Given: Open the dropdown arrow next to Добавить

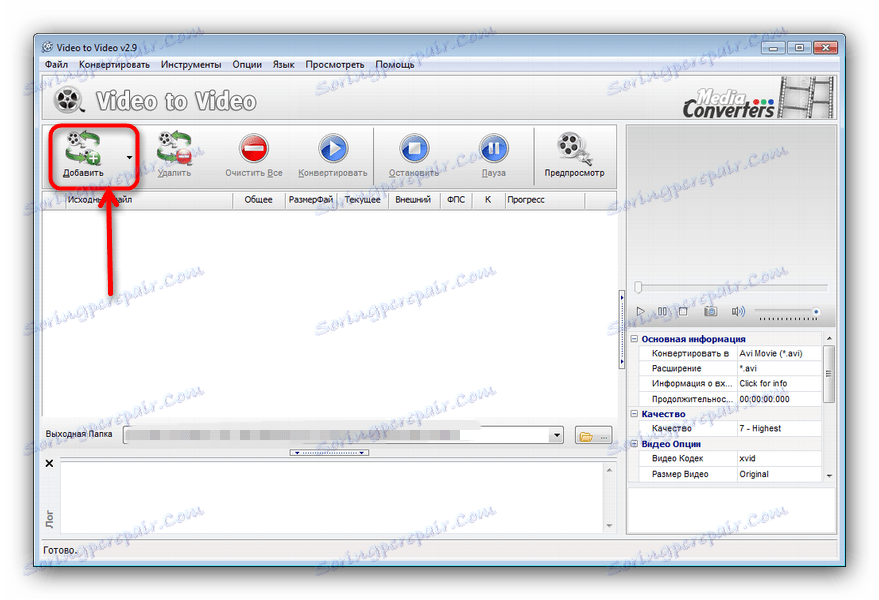Looking at the screenshot, I should (x=129, y=158).
